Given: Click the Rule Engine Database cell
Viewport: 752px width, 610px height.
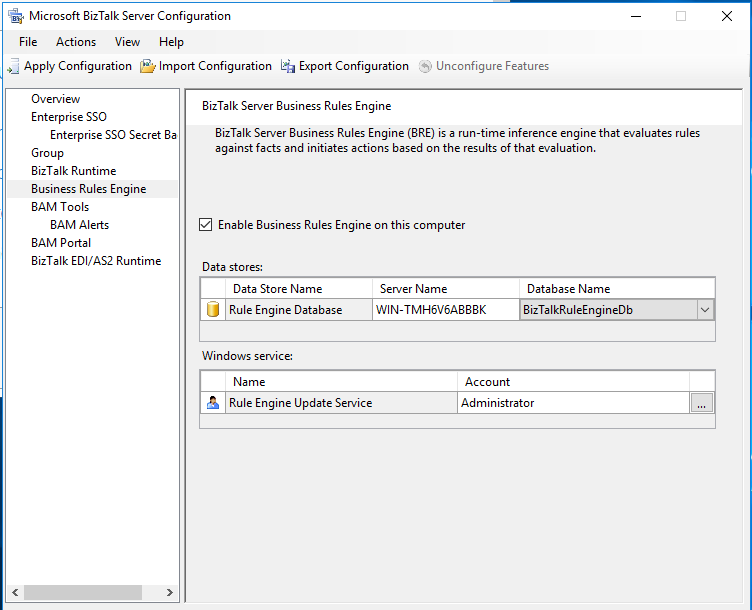Looking at the screenshot, I should tap(299, 310).
